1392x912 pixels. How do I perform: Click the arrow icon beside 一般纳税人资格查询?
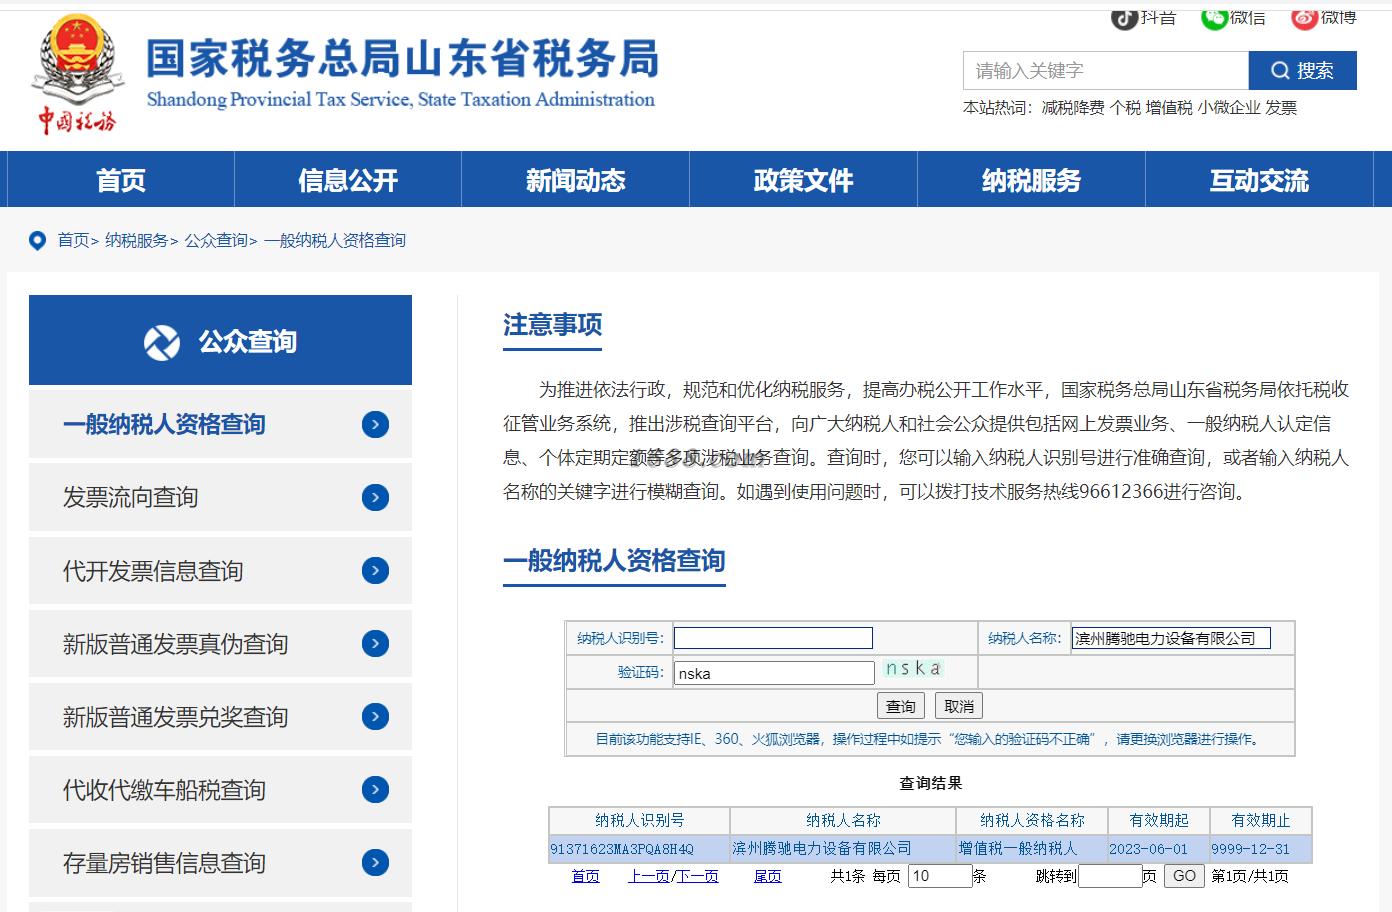pos(375,425)
